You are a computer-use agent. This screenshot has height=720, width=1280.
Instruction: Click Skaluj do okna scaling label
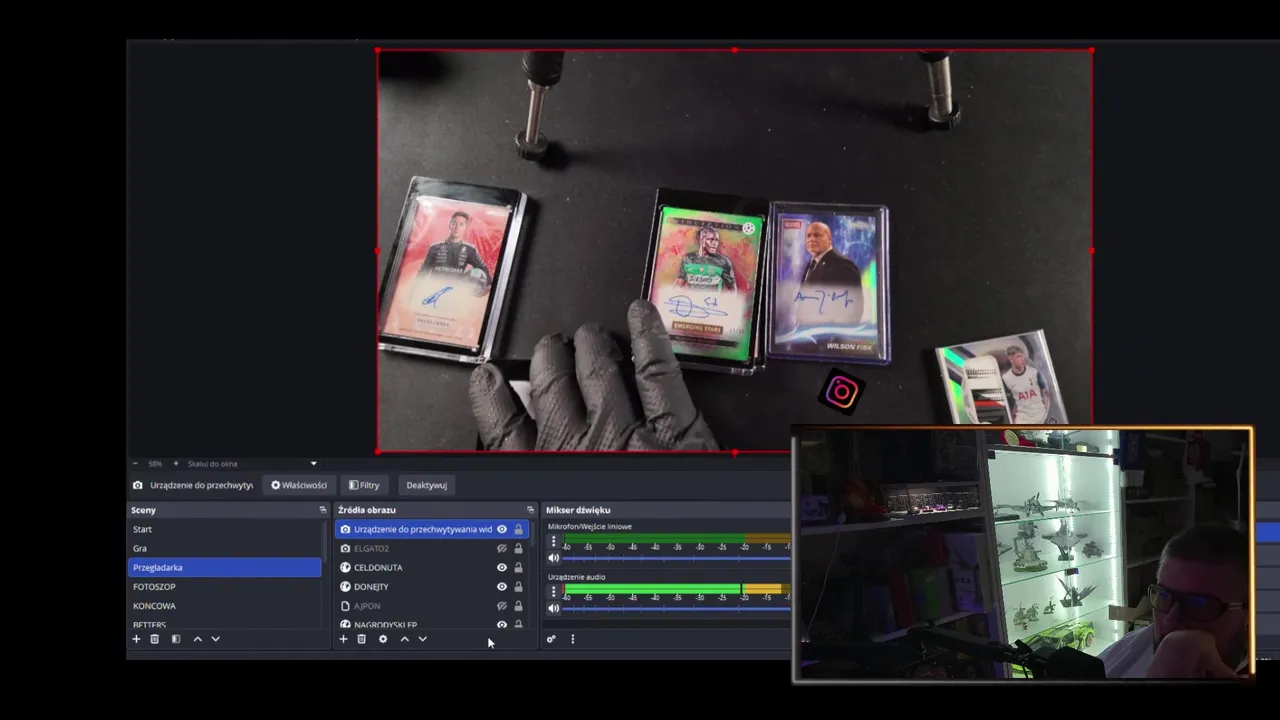coord(213,464)
